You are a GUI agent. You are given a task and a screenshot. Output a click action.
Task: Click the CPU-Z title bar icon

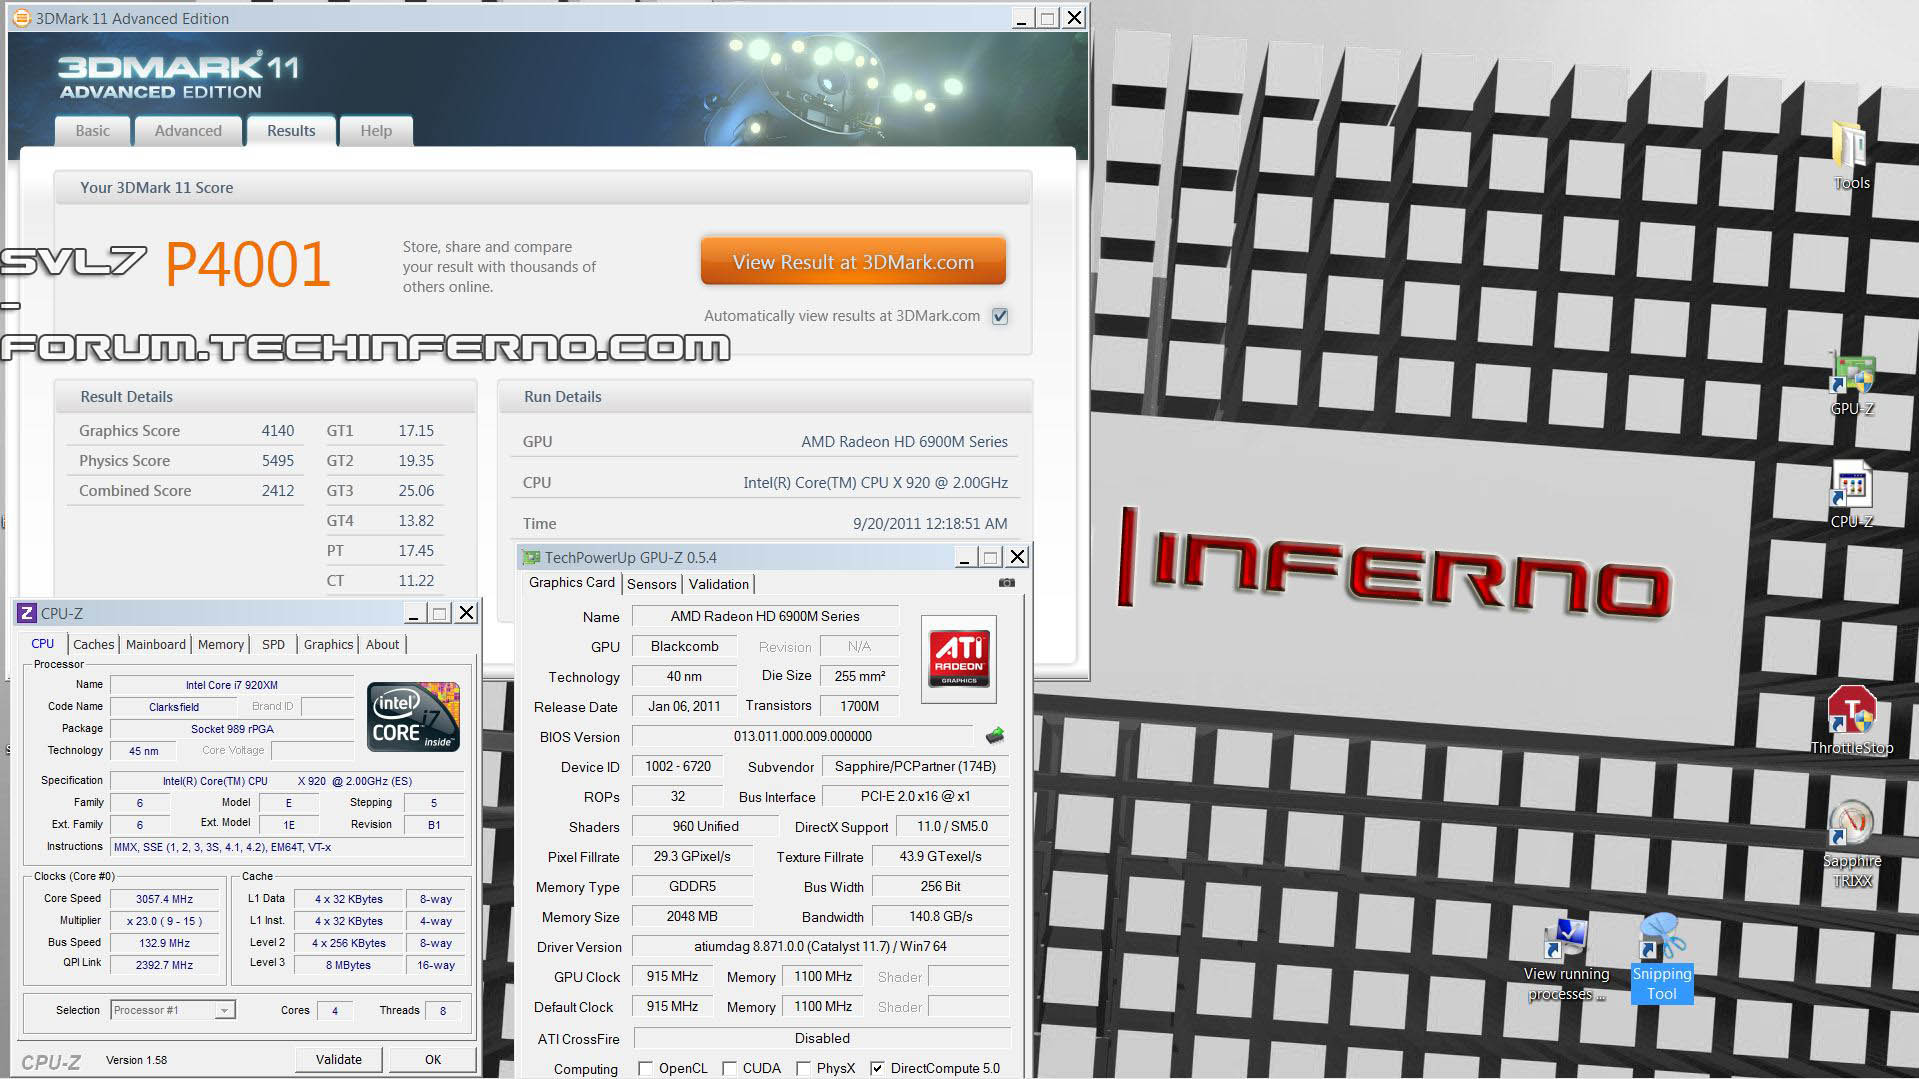[27, 613]
